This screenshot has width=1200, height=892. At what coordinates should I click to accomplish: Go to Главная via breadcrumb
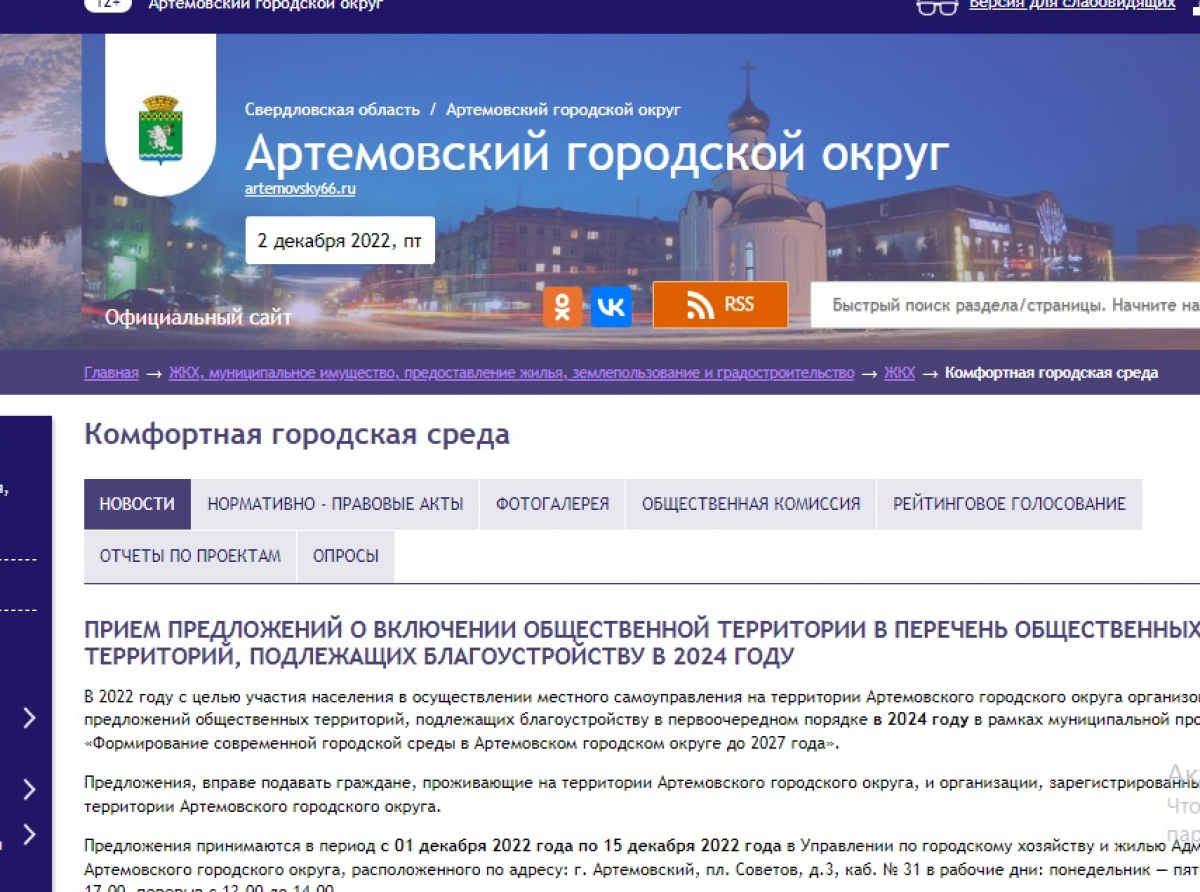110,372
